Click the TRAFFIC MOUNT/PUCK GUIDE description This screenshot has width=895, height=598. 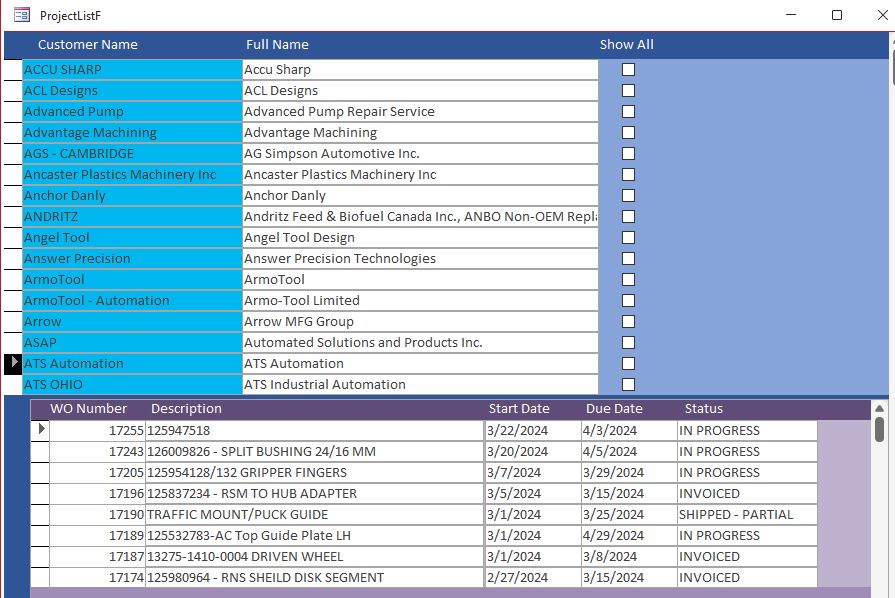(315, 515)
